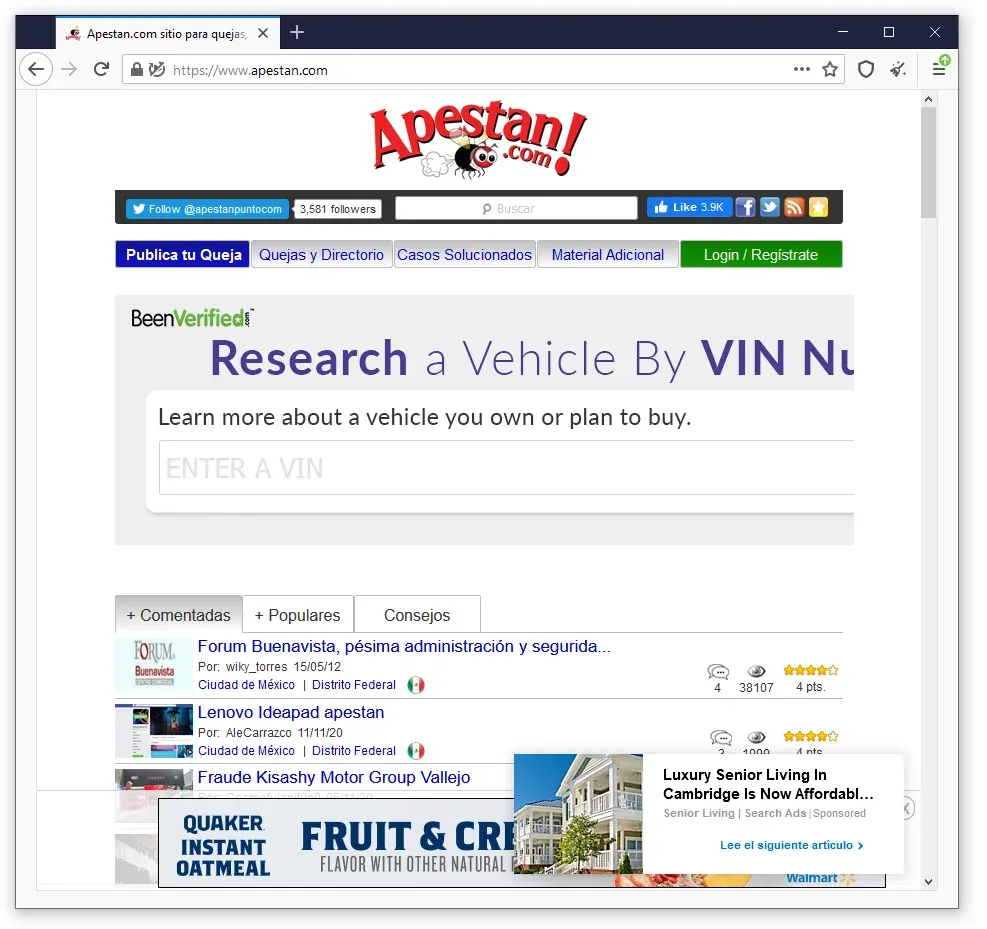The width and height of the screenshot is (987, 929).
Task: Click the star rating in Lenovo Ideapad row
Action: click(811, 736)
